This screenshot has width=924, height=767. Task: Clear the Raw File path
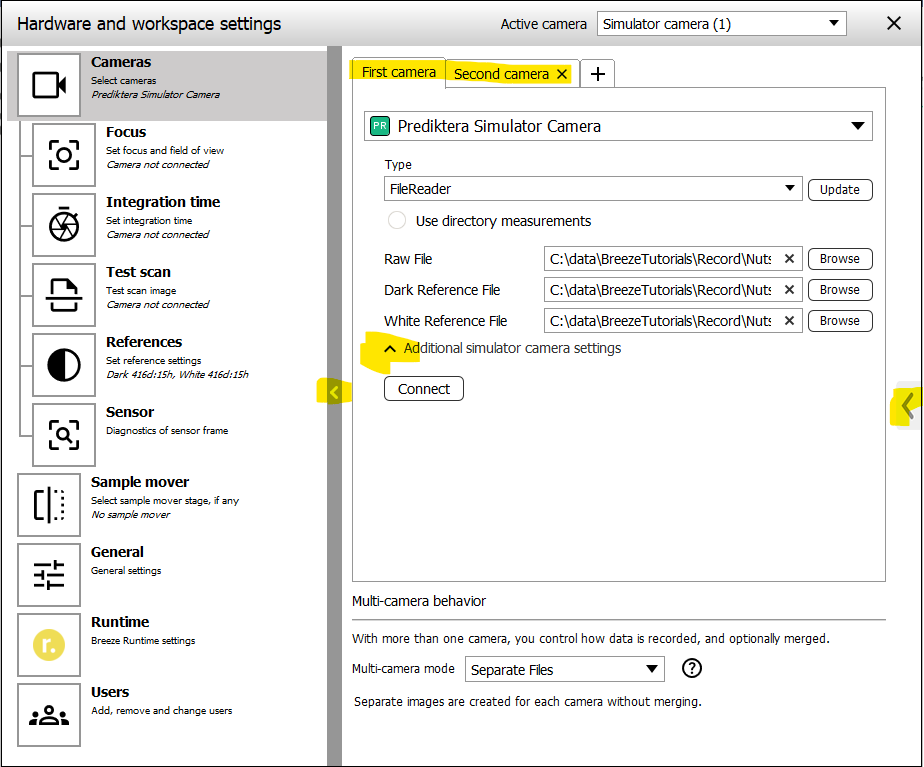(x=789, y=259)
